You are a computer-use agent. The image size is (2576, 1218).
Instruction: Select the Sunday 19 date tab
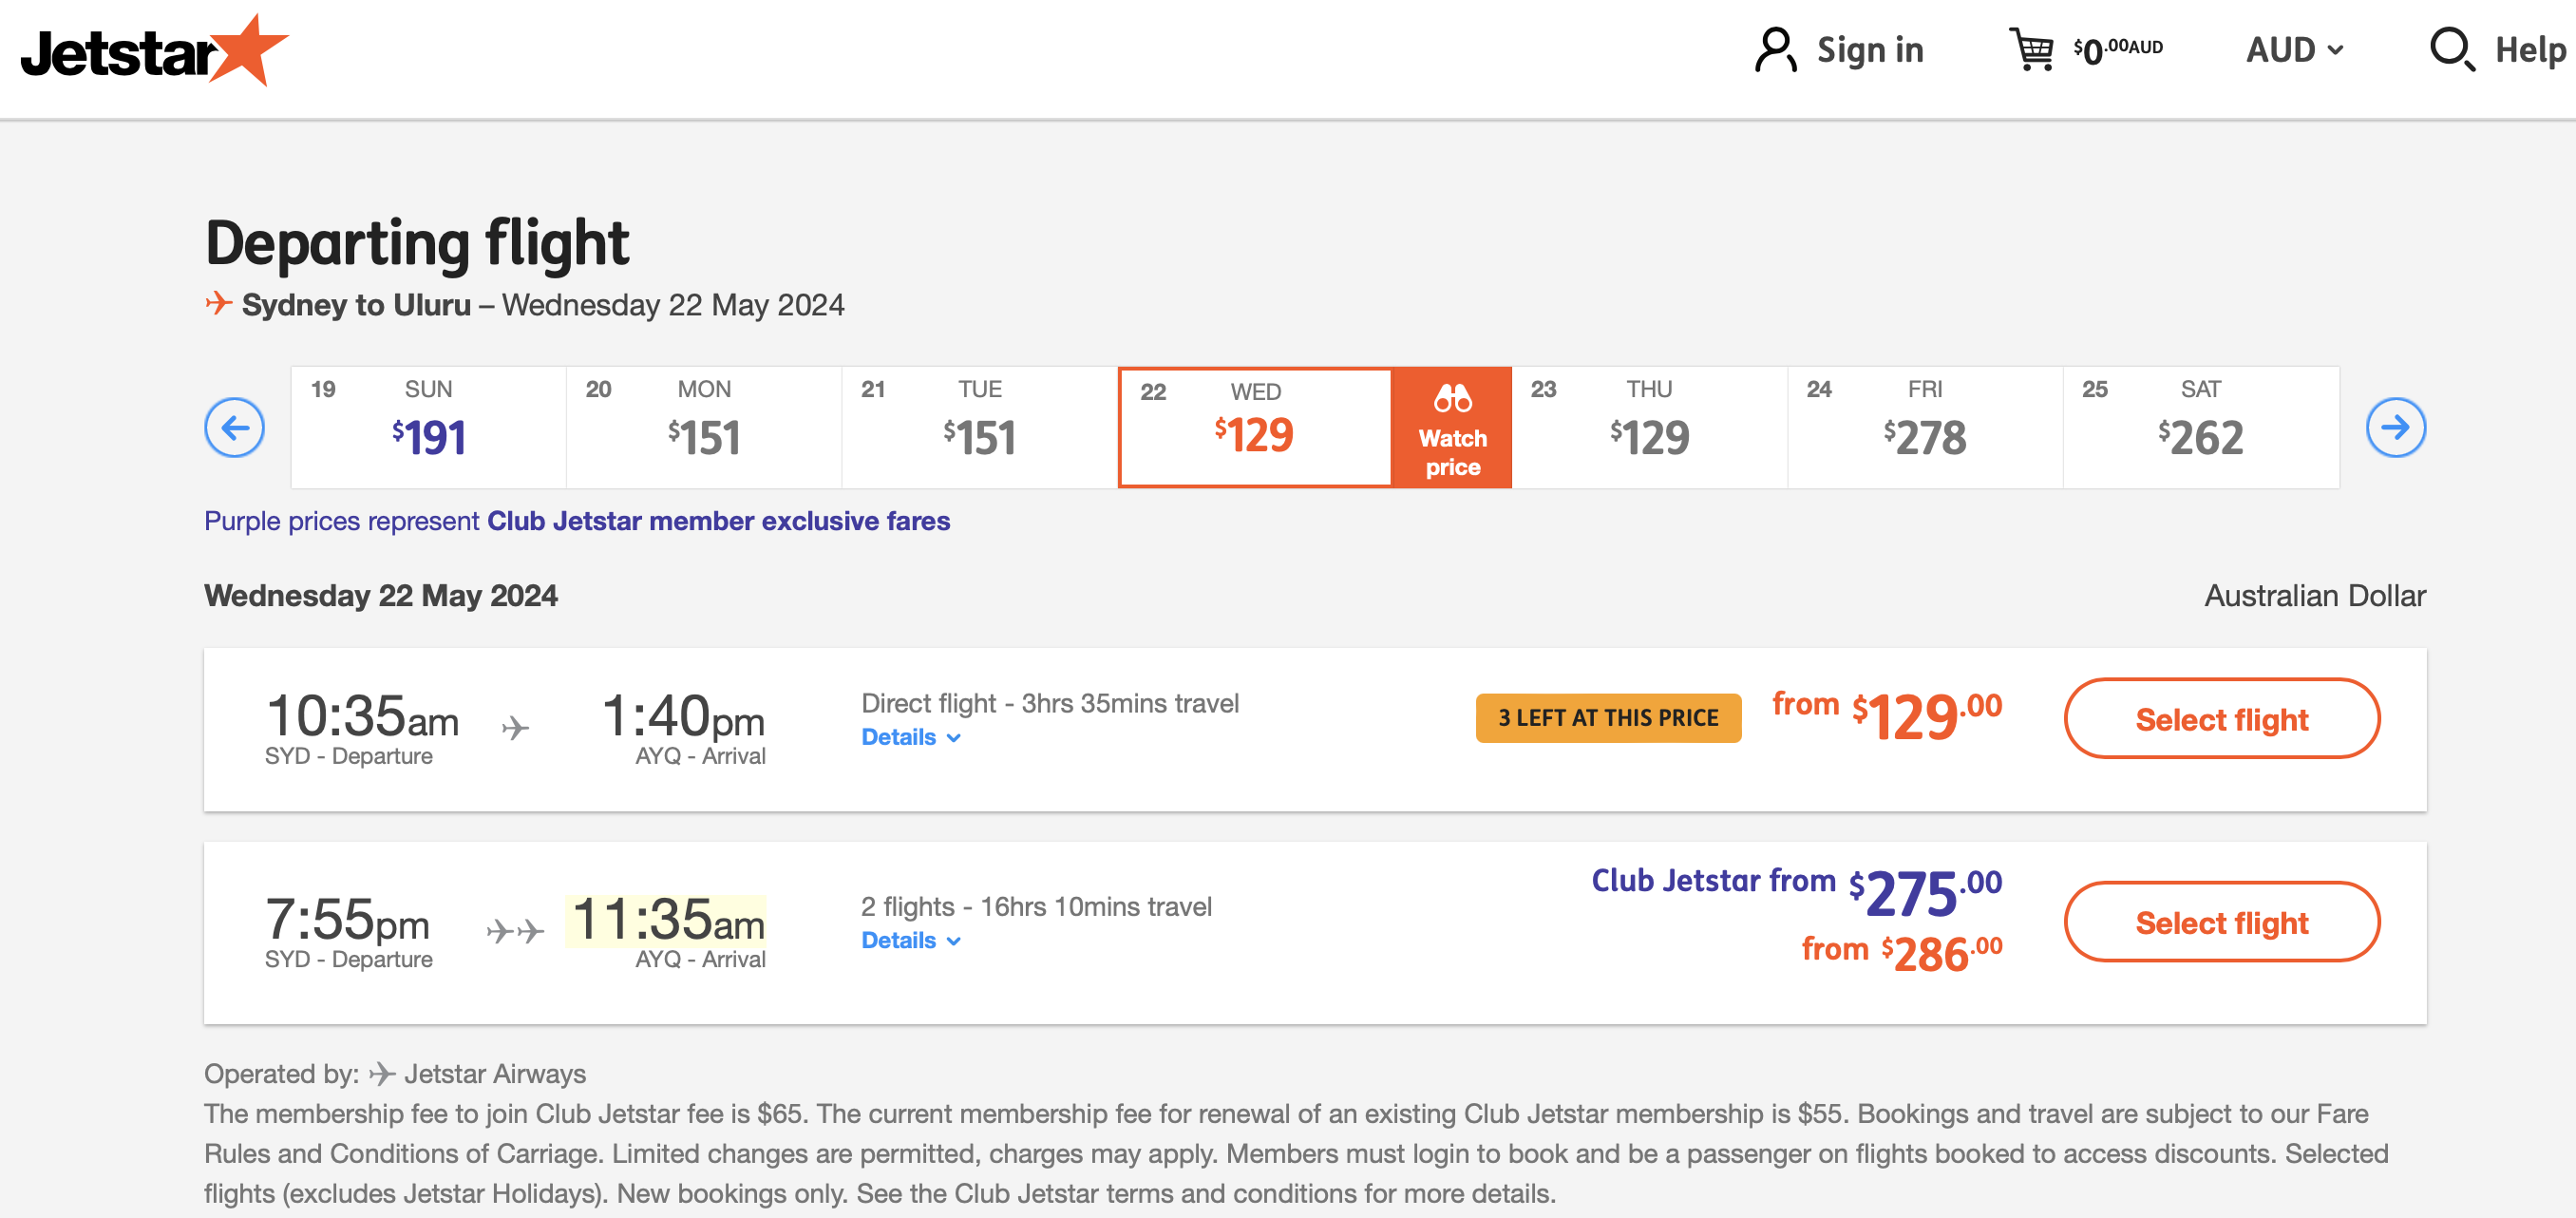coord(428,428)
